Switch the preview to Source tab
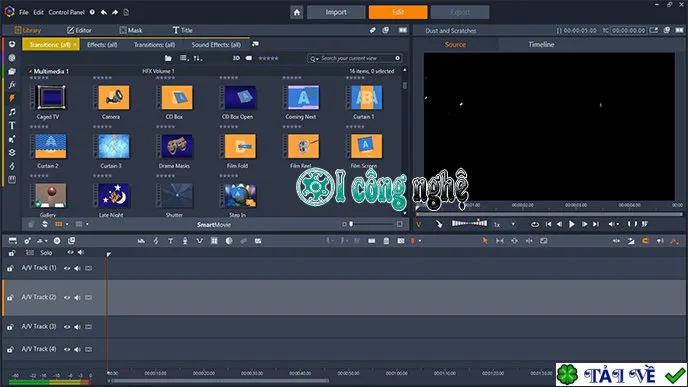Image resolution: width=688 pixels, height=387 pixels. tap(455, 45)
